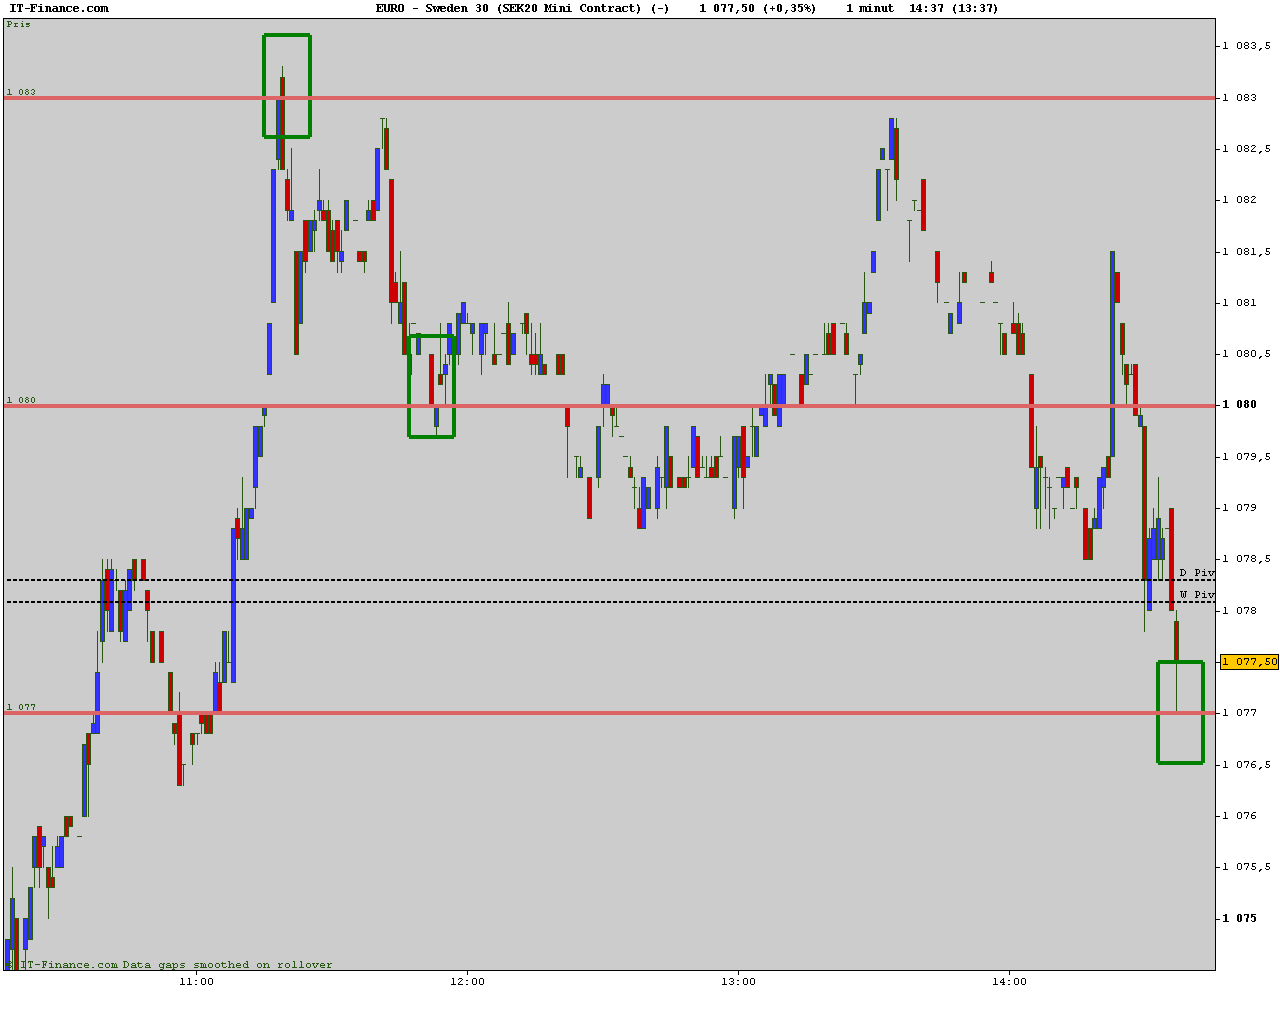Click the '1 082,5' price axis label

[1247, 149]
